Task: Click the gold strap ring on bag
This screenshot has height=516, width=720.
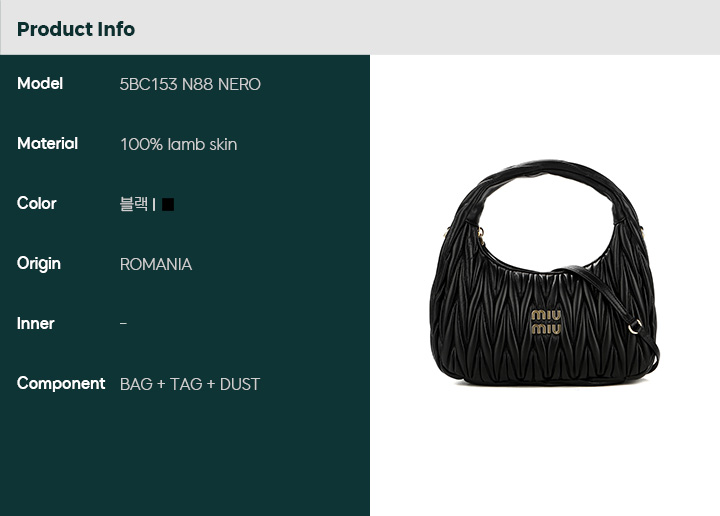Action: pyautogui.click(x=635, y=326)
